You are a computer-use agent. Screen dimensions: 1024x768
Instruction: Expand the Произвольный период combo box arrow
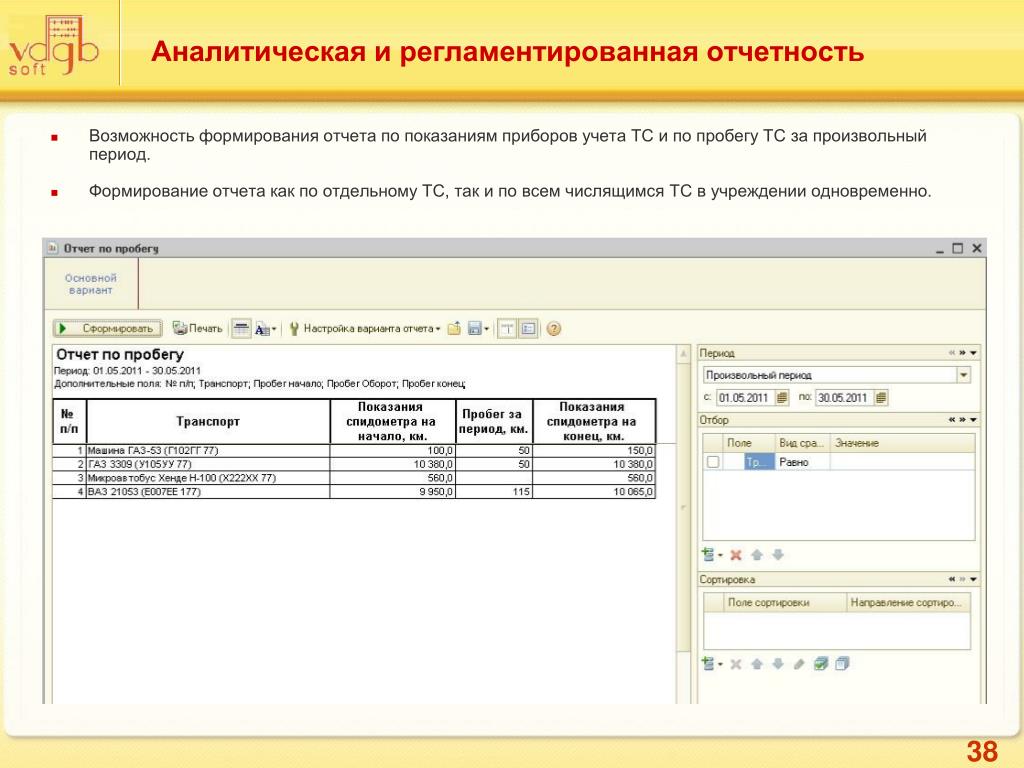pos(963,375)
